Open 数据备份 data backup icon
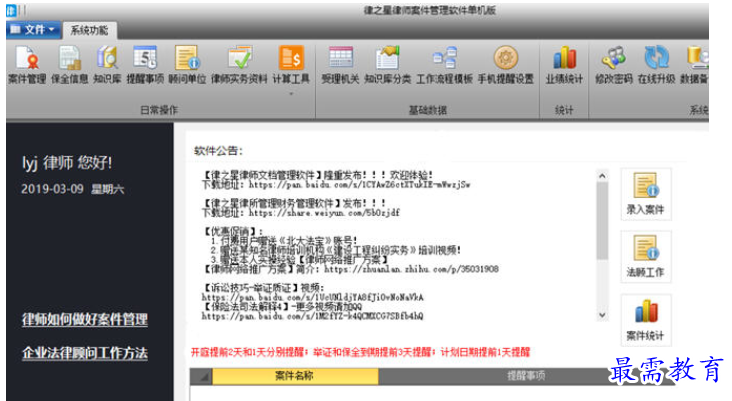 click(694, 65)
